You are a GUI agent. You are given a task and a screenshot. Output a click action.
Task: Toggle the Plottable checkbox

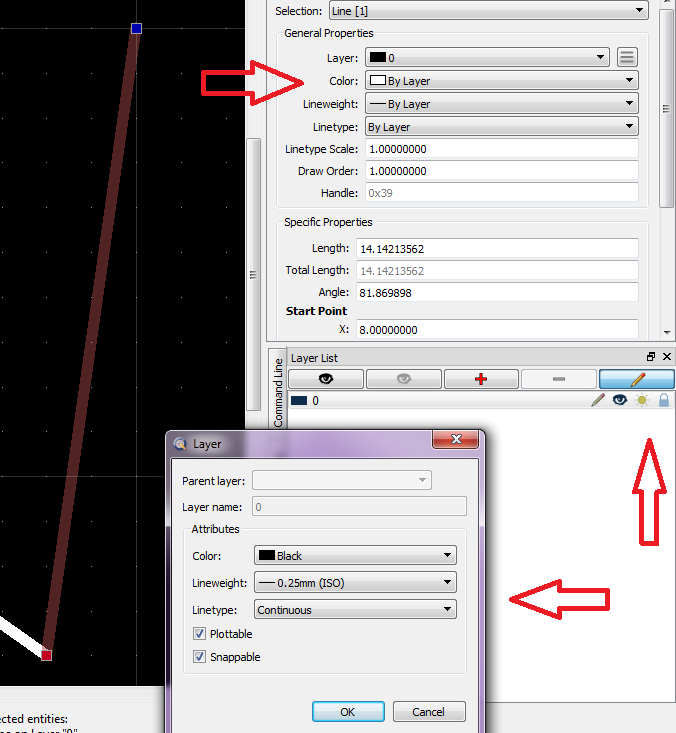point(200,634)
